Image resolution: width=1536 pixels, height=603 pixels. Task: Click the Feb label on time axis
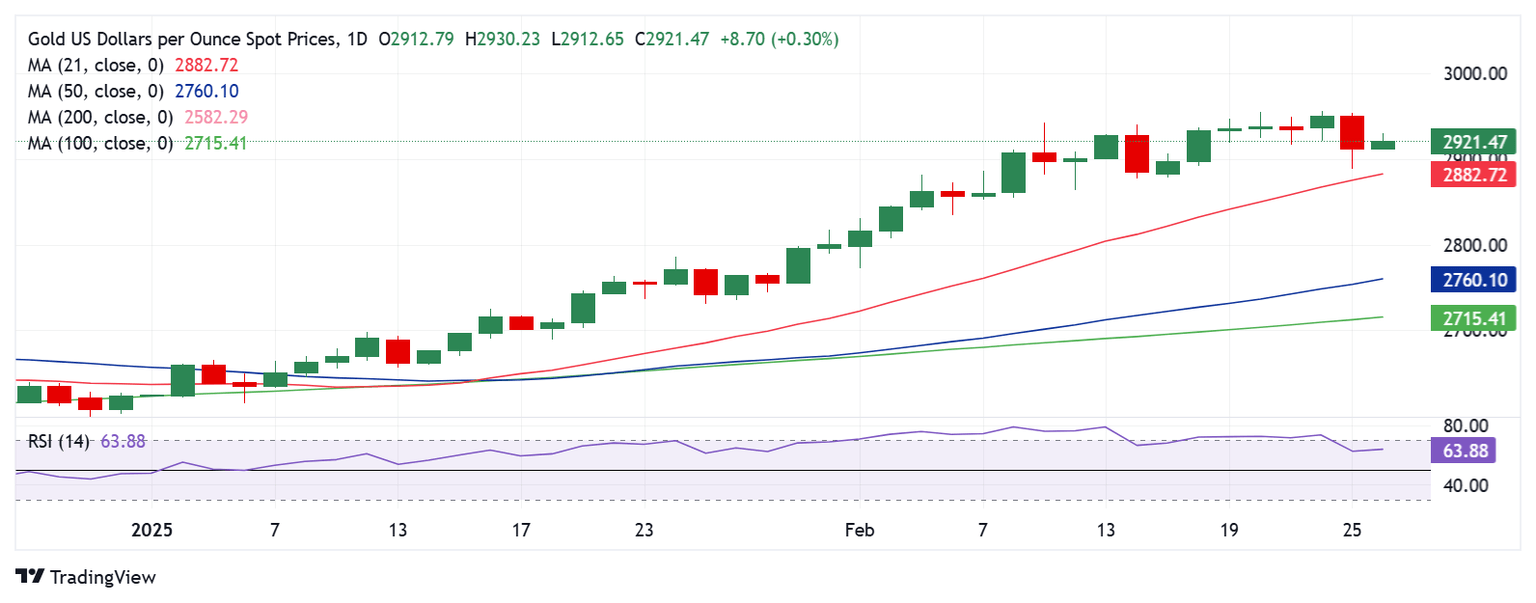coord(859,530)
